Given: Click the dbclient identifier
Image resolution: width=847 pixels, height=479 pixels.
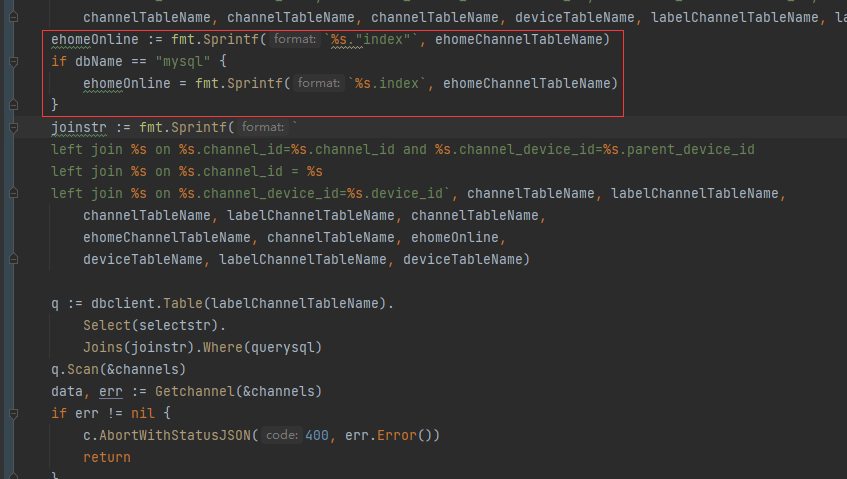Looking at the screenshot, I should coord(123,303).
